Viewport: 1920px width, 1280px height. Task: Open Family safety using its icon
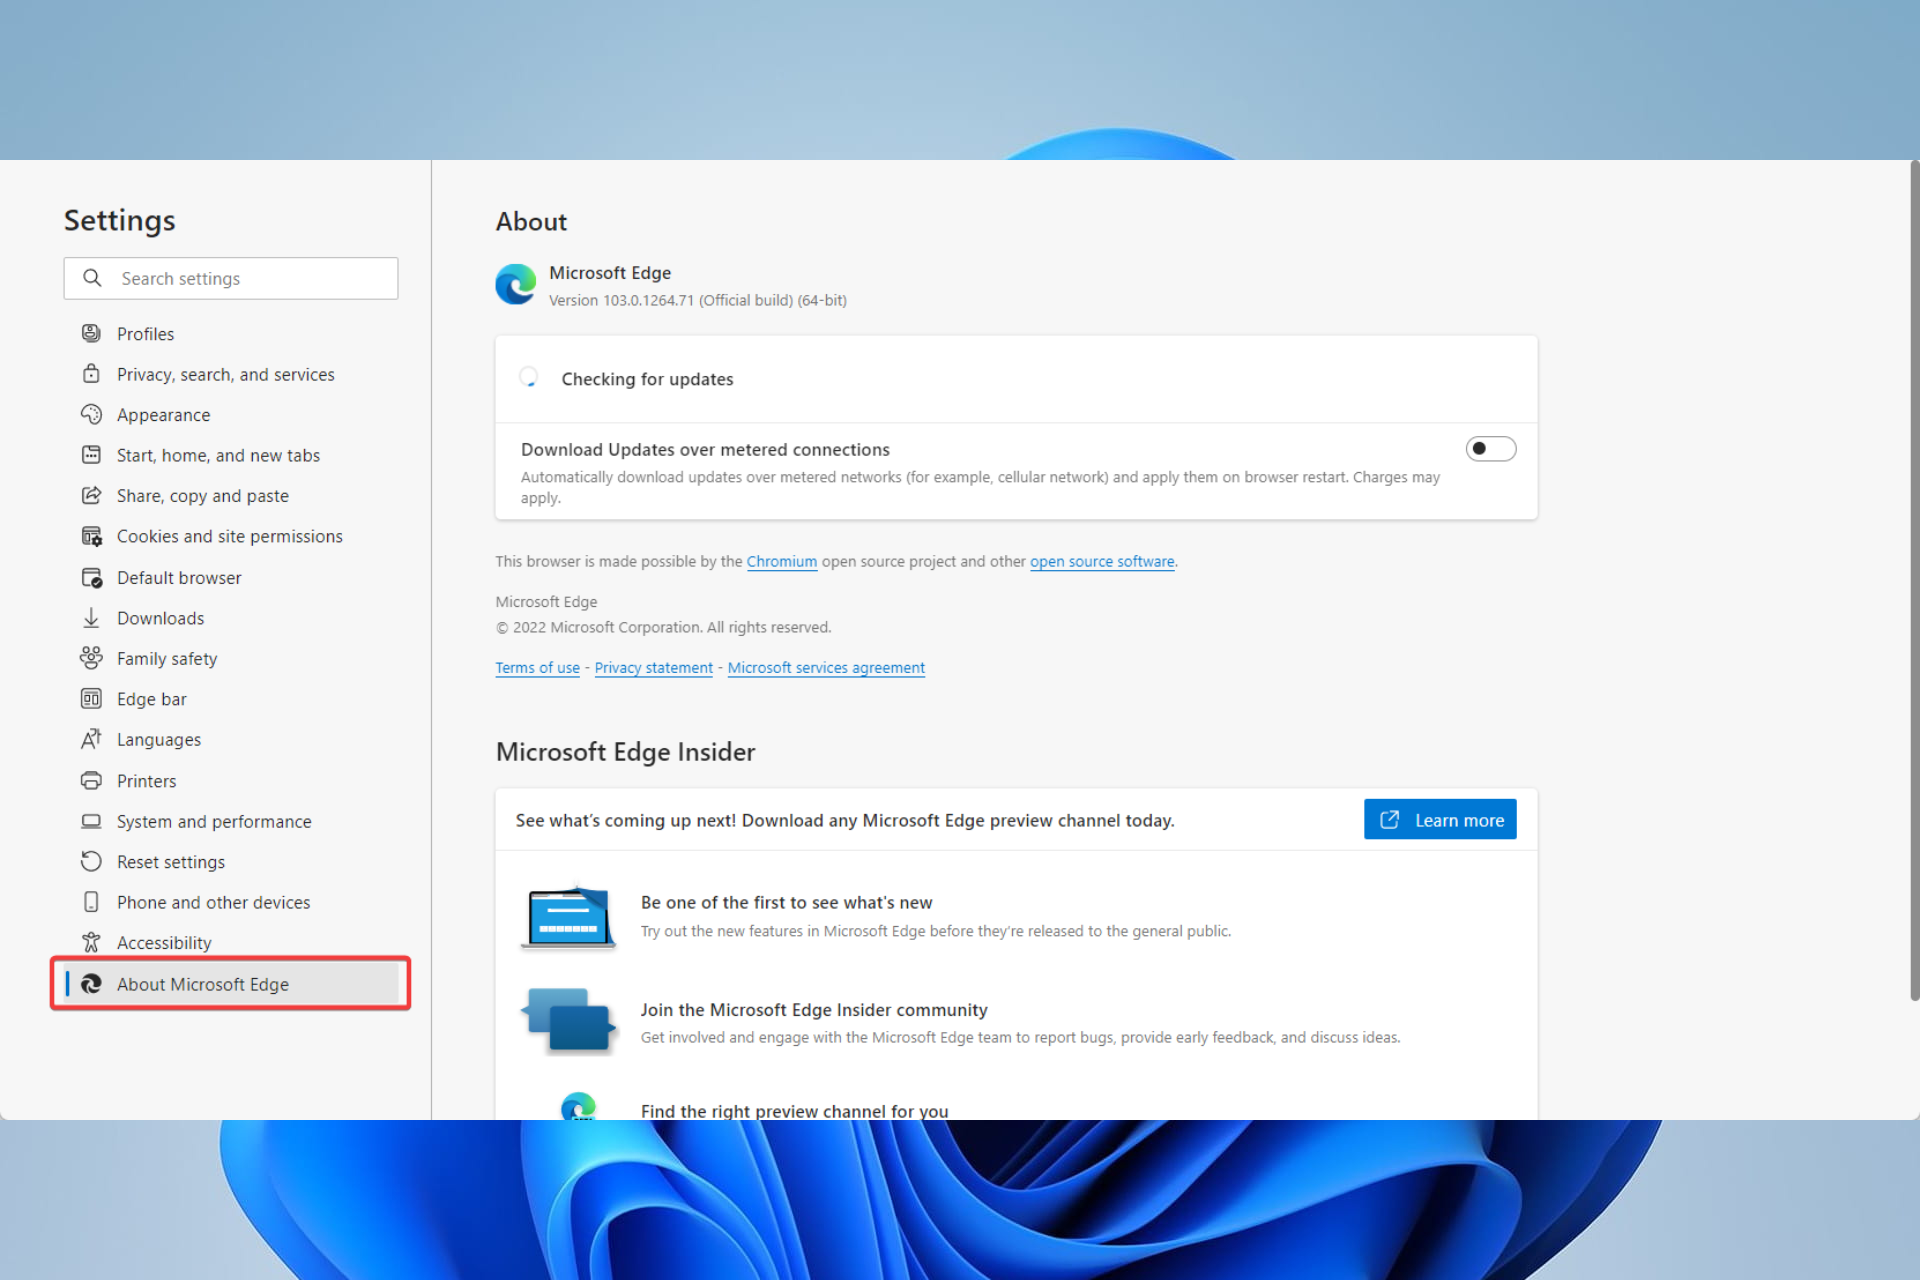pos(91,658)
